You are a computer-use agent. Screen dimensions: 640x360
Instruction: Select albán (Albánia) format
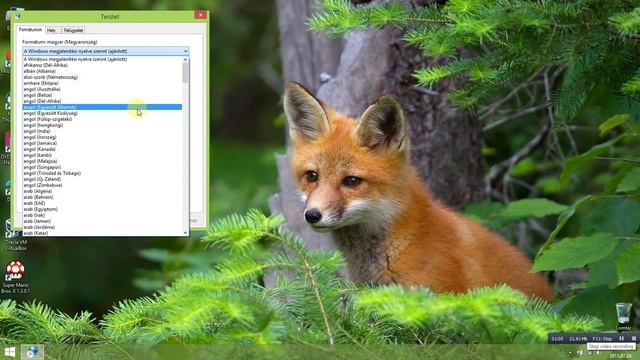point(102,71)
